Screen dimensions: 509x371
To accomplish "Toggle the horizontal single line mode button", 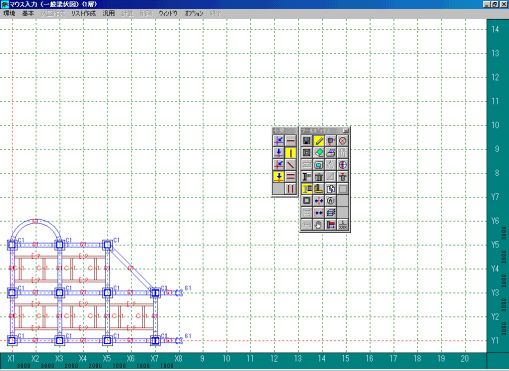I will click(291, 141).
